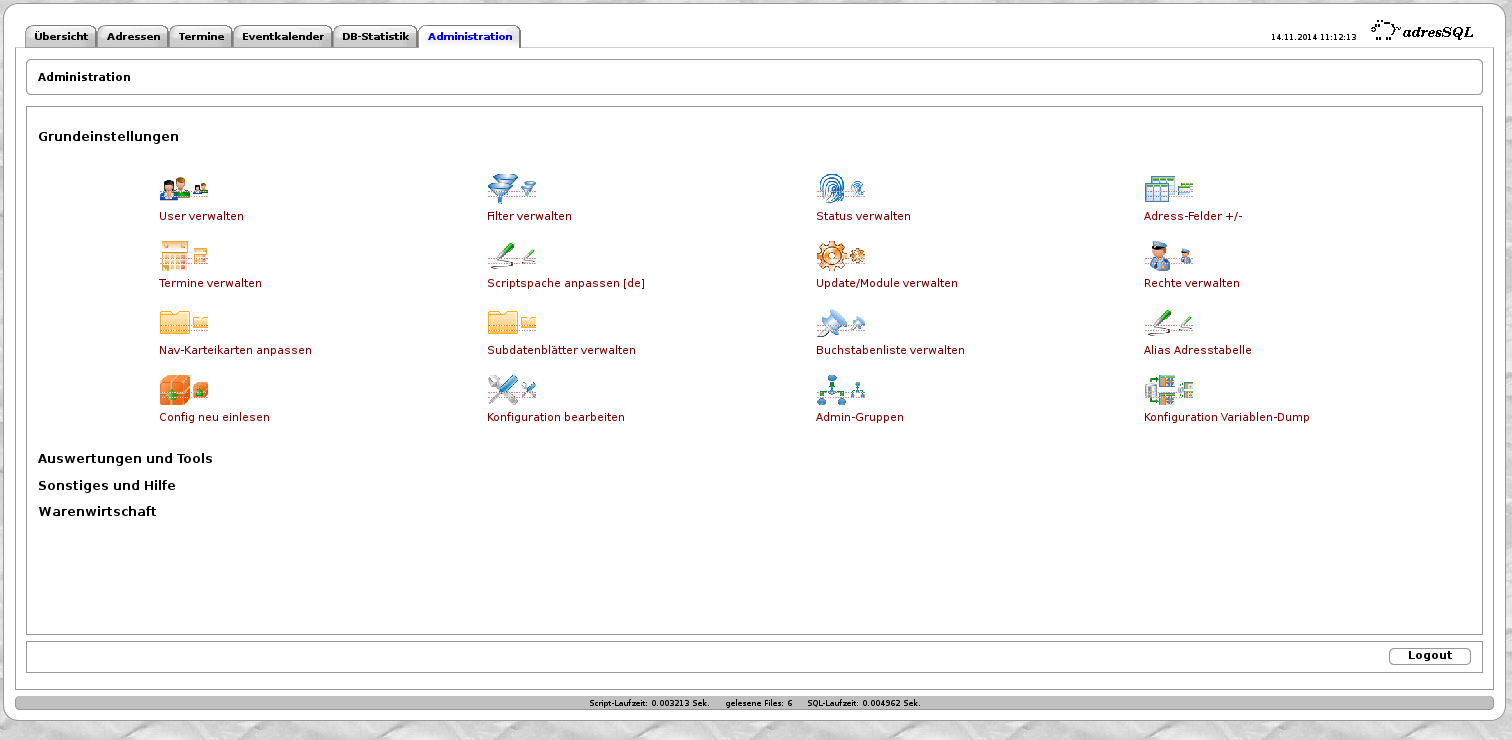This screenshot has height=740, width=1512.
Task: Open User verwalten via its icon
Action: [183, 188]
